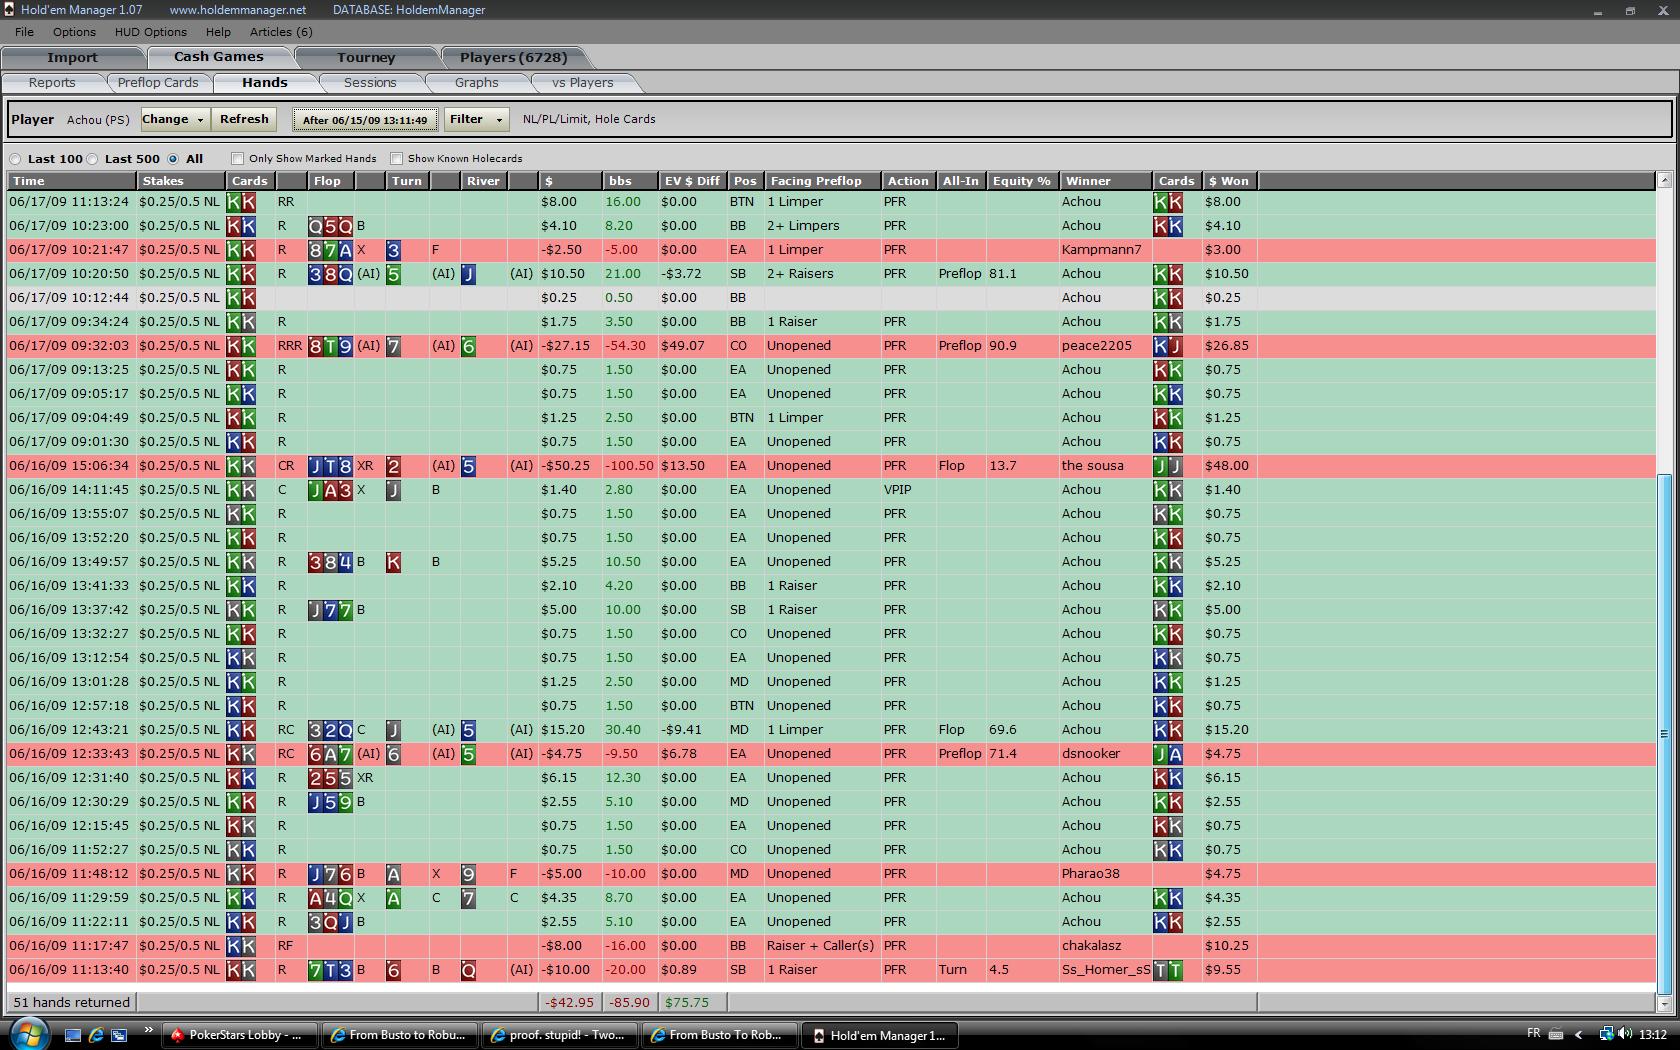Click the After 06/15/09 date filter button

click(365, 120)
